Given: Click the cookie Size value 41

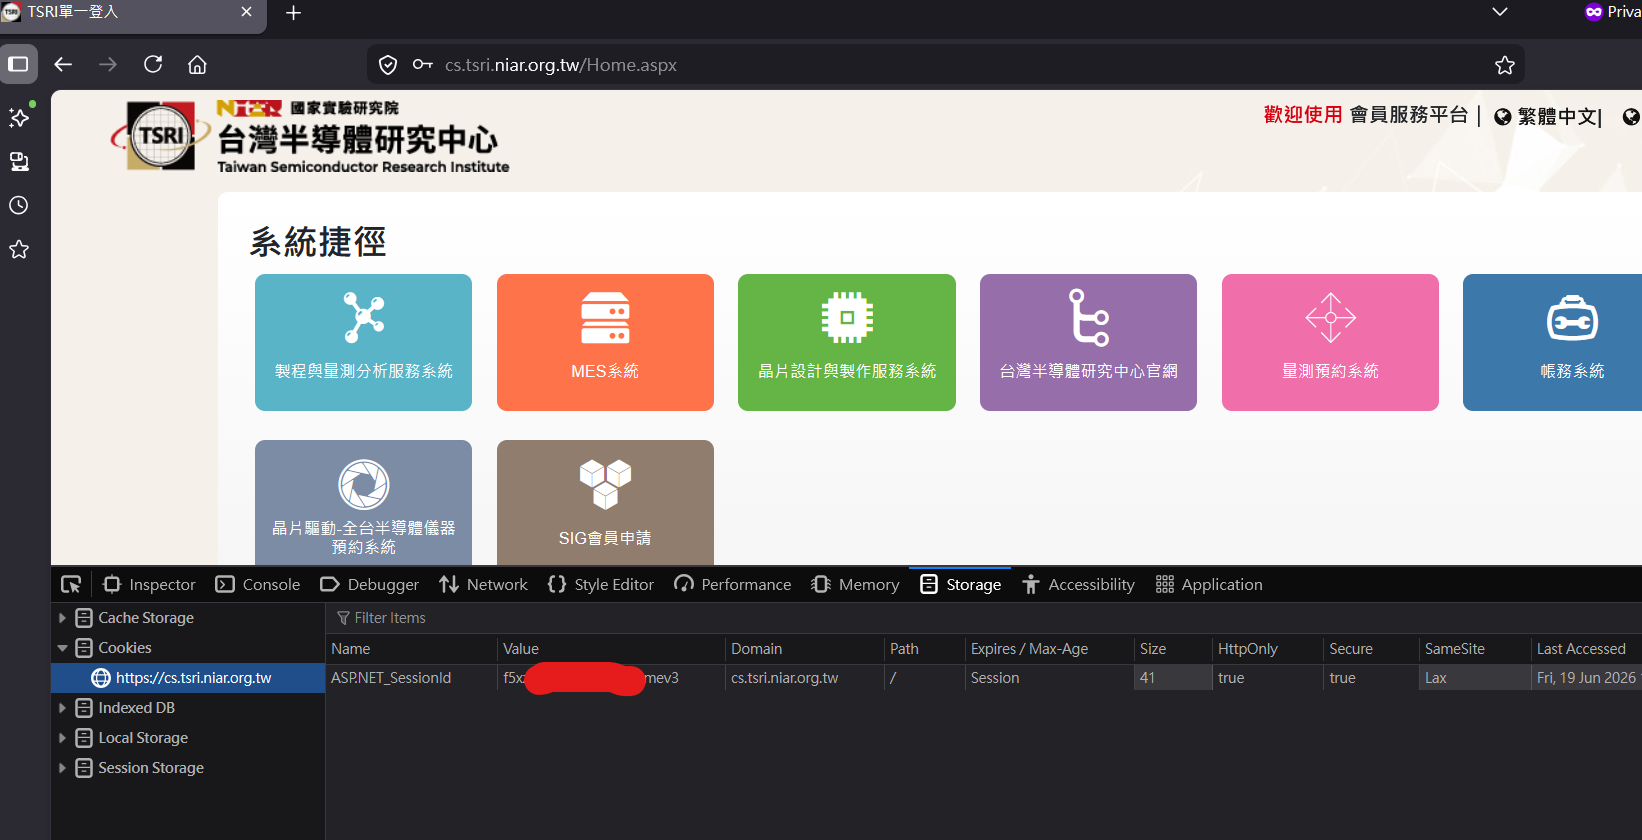Looking at the screenshot, I should 1173,678.
